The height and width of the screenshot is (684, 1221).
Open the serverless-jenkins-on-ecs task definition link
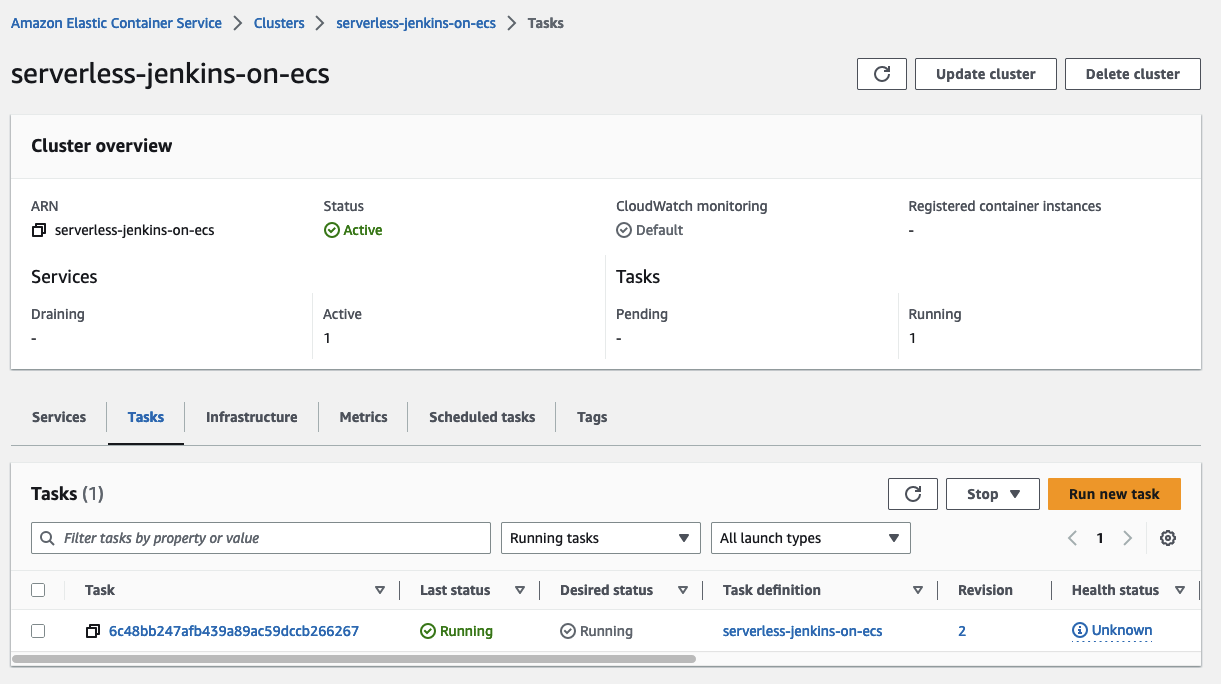pos(802,631)
